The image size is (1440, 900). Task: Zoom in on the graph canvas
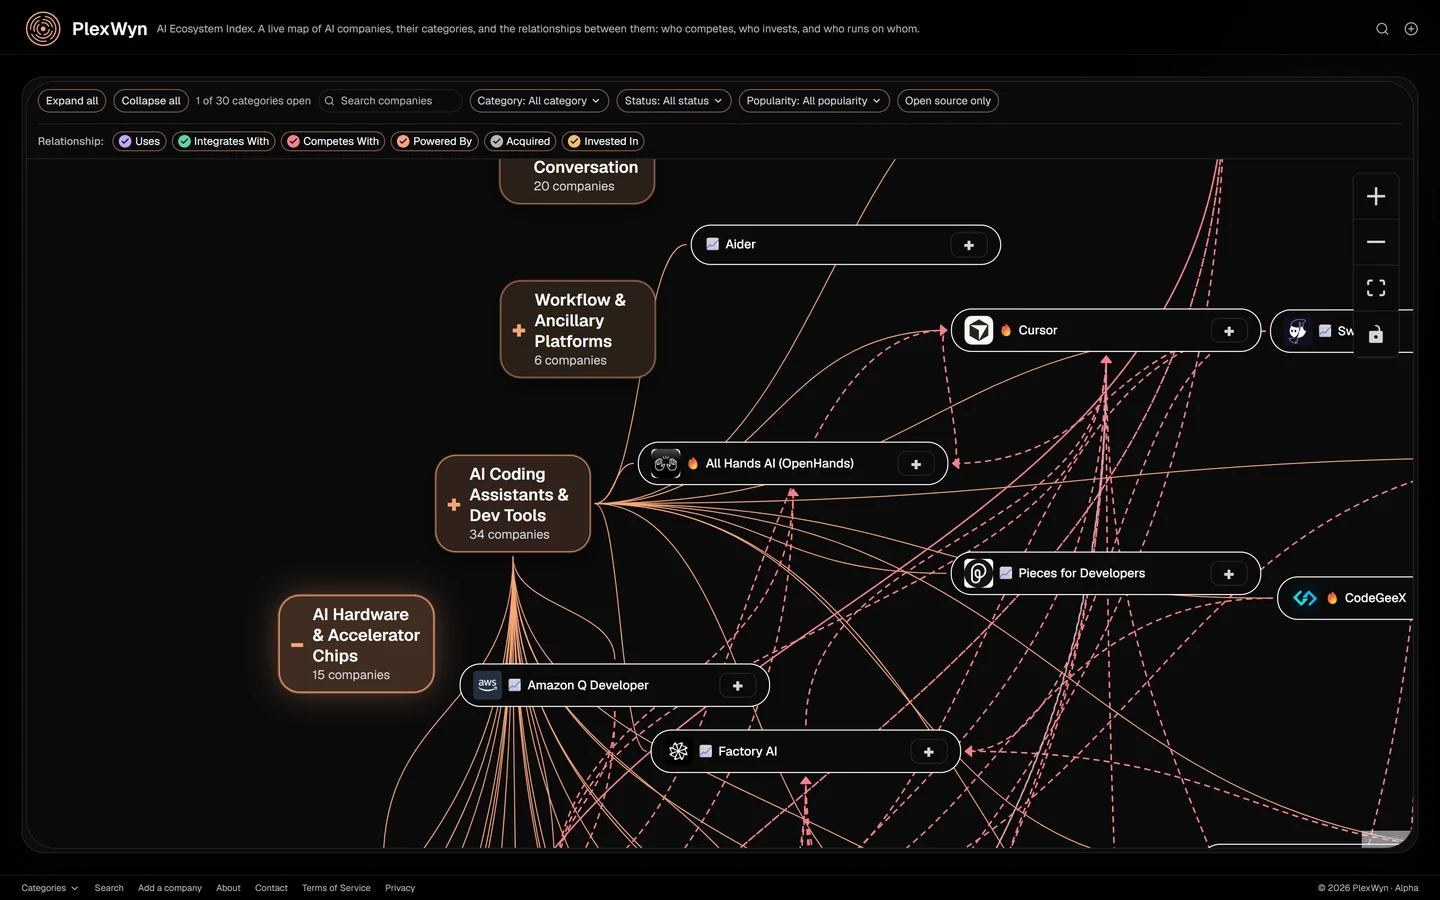click(x=1376, y=196)
